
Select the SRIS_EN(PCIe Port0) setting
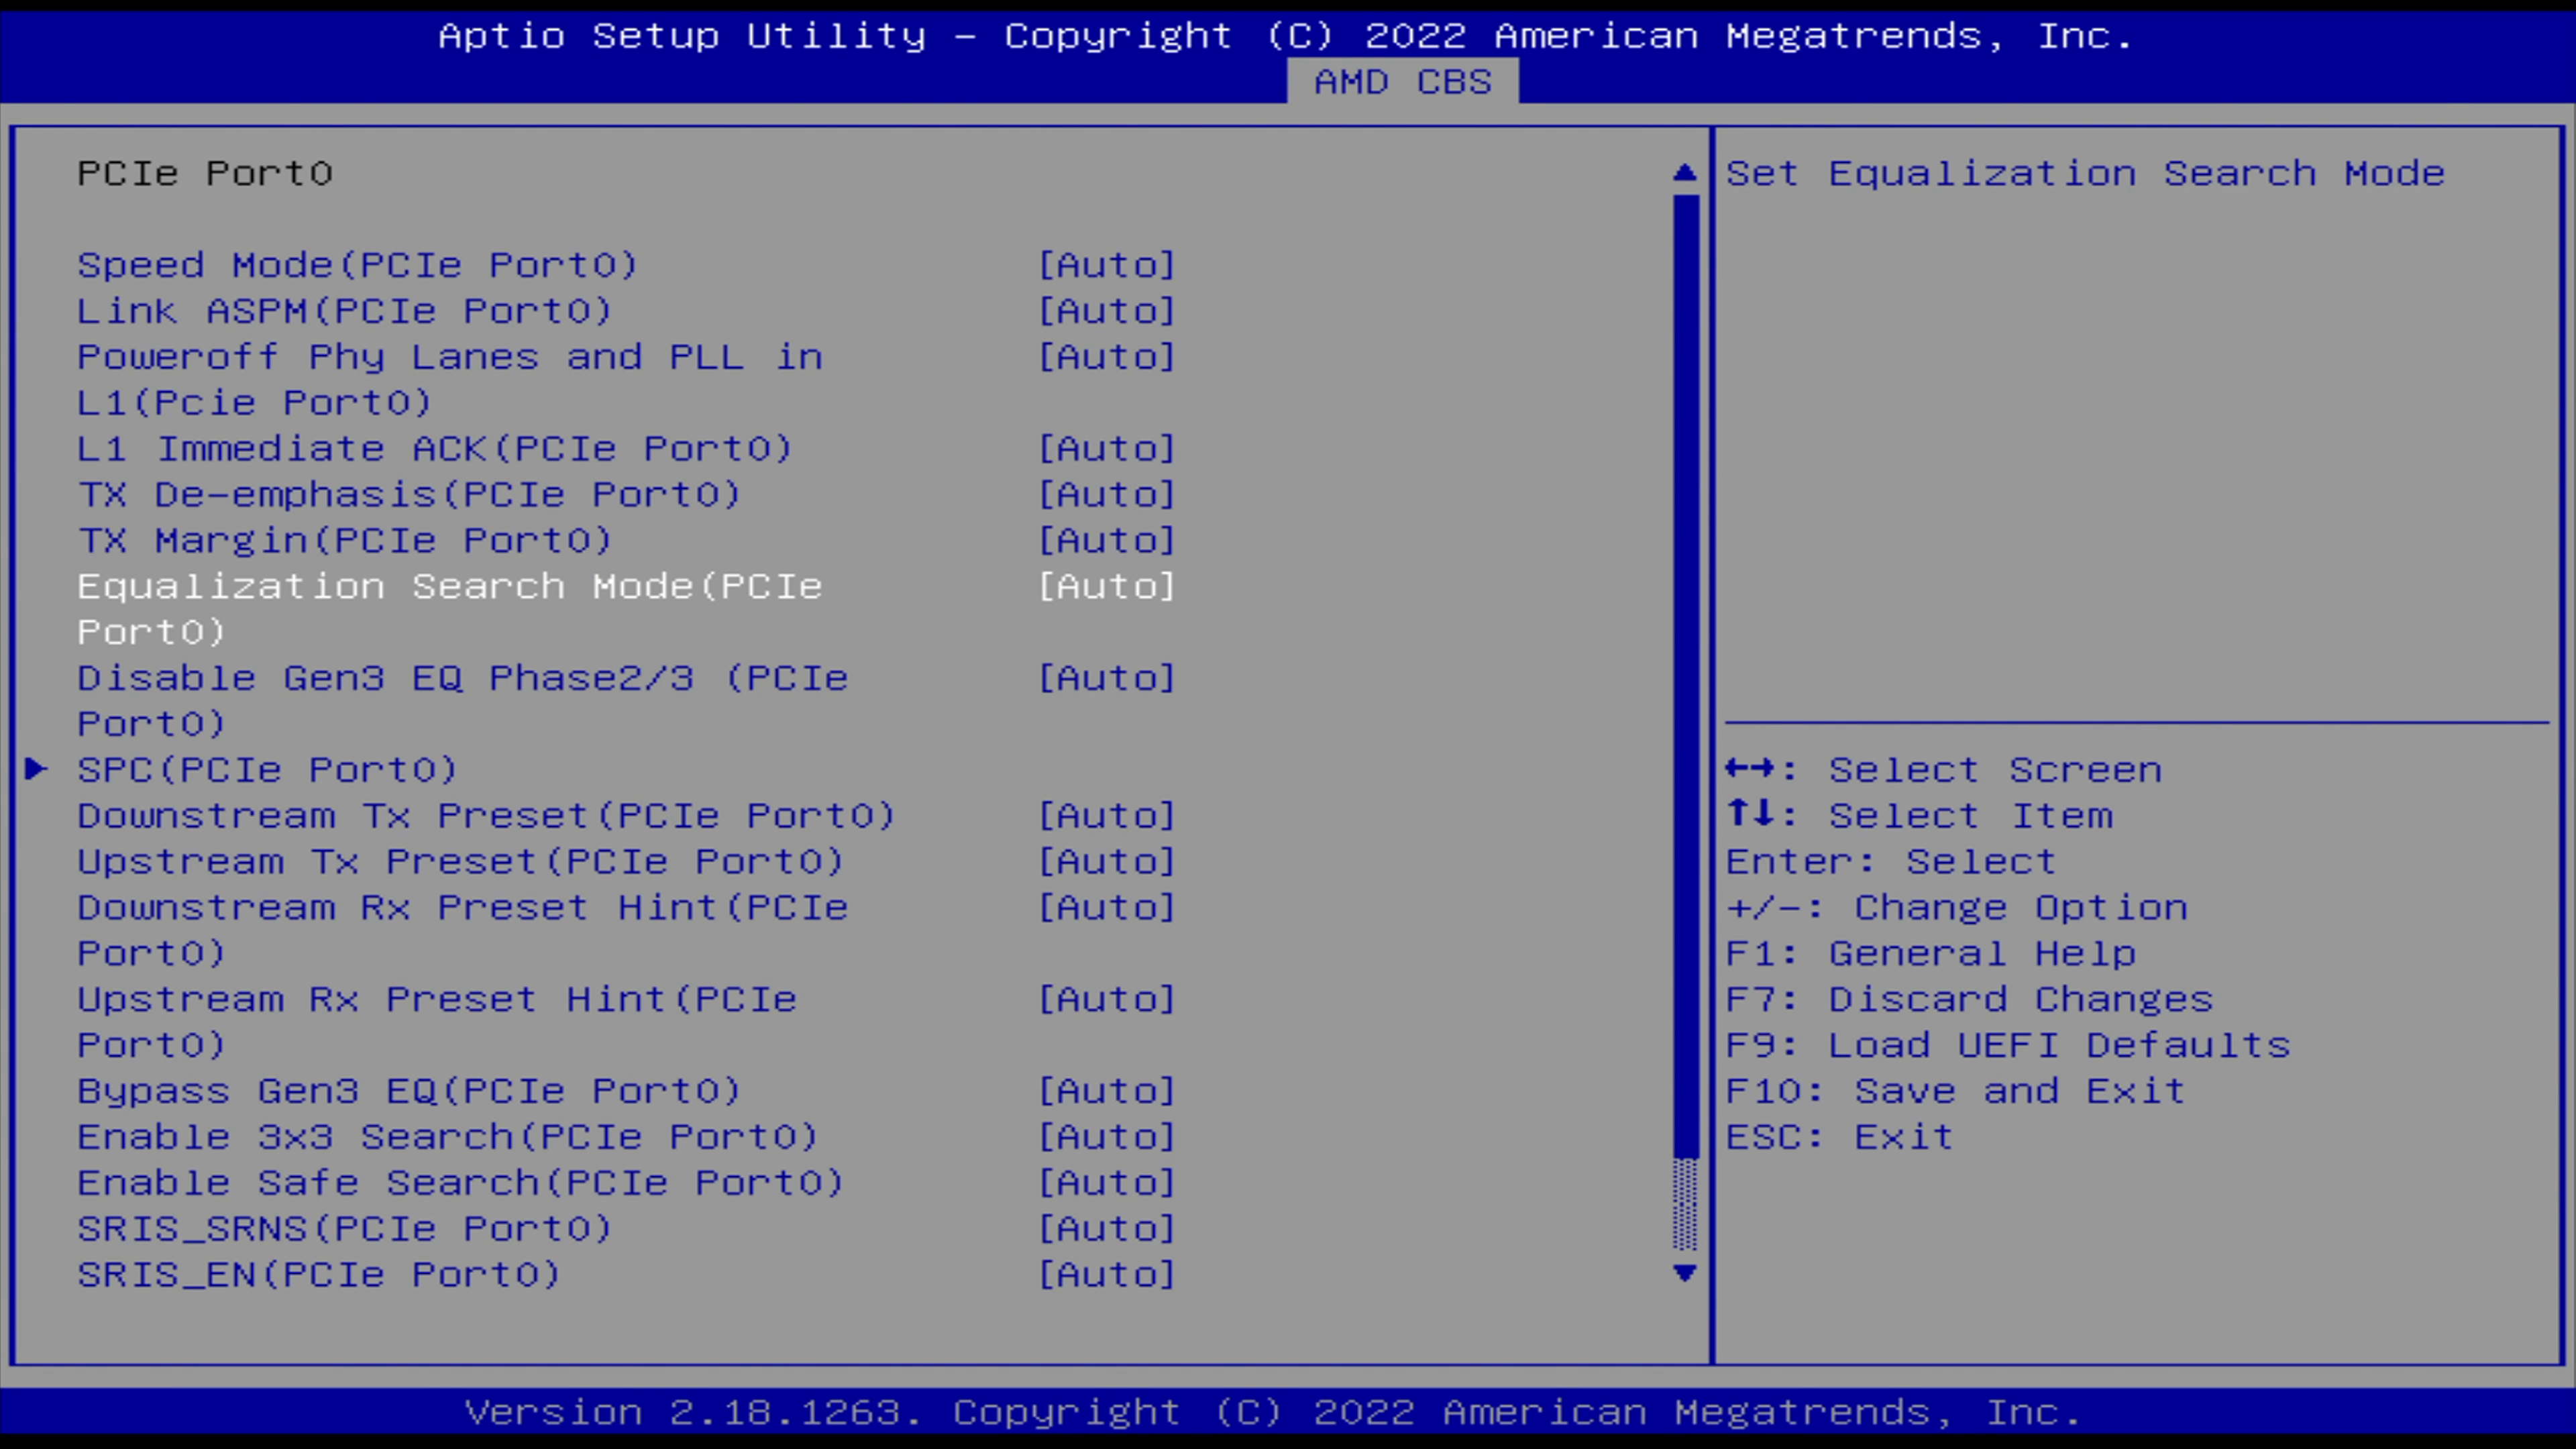319,1275
